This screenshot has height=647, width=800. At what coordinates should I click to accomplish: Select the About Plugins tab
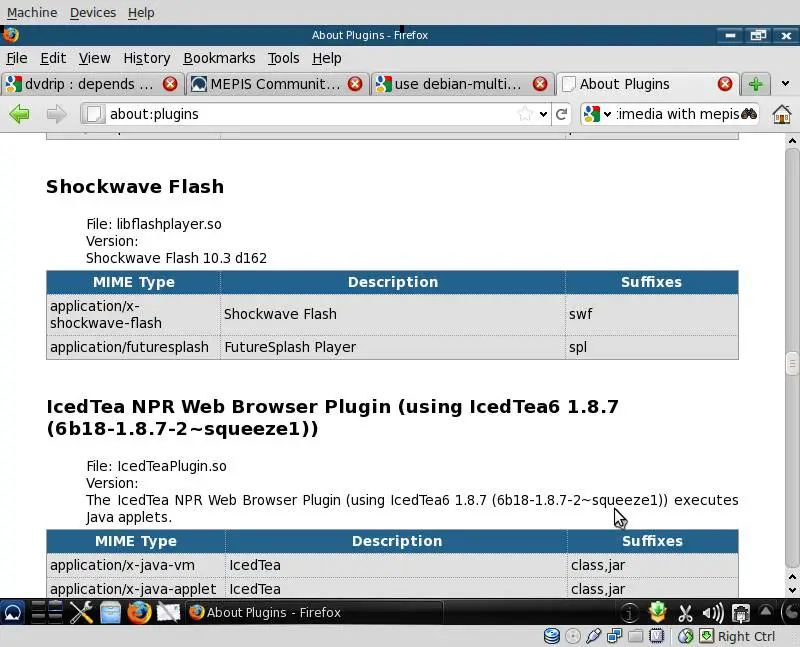647,84
